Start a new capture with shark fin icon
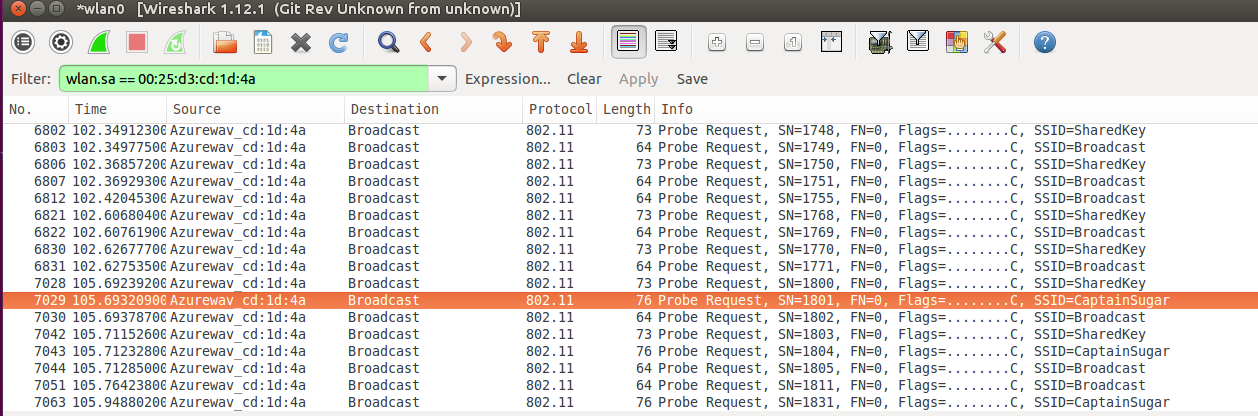 pos(99,42)
